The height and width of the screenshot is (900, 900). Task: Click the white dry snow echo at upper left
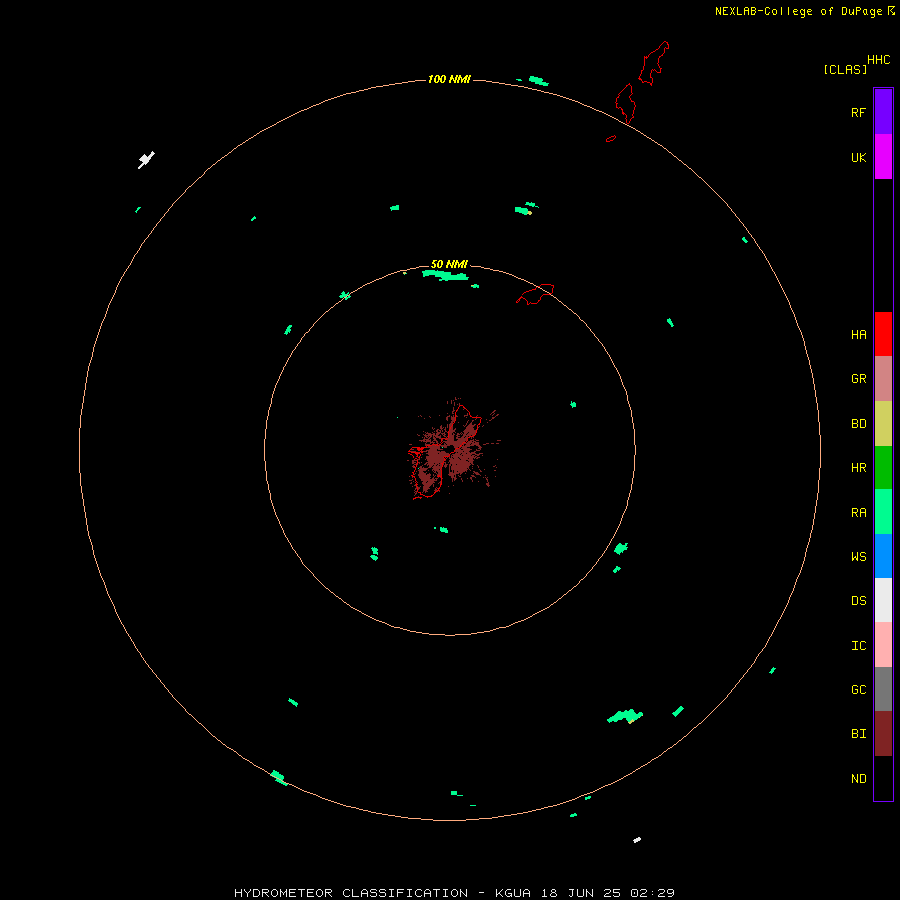[x=146, y=160]
